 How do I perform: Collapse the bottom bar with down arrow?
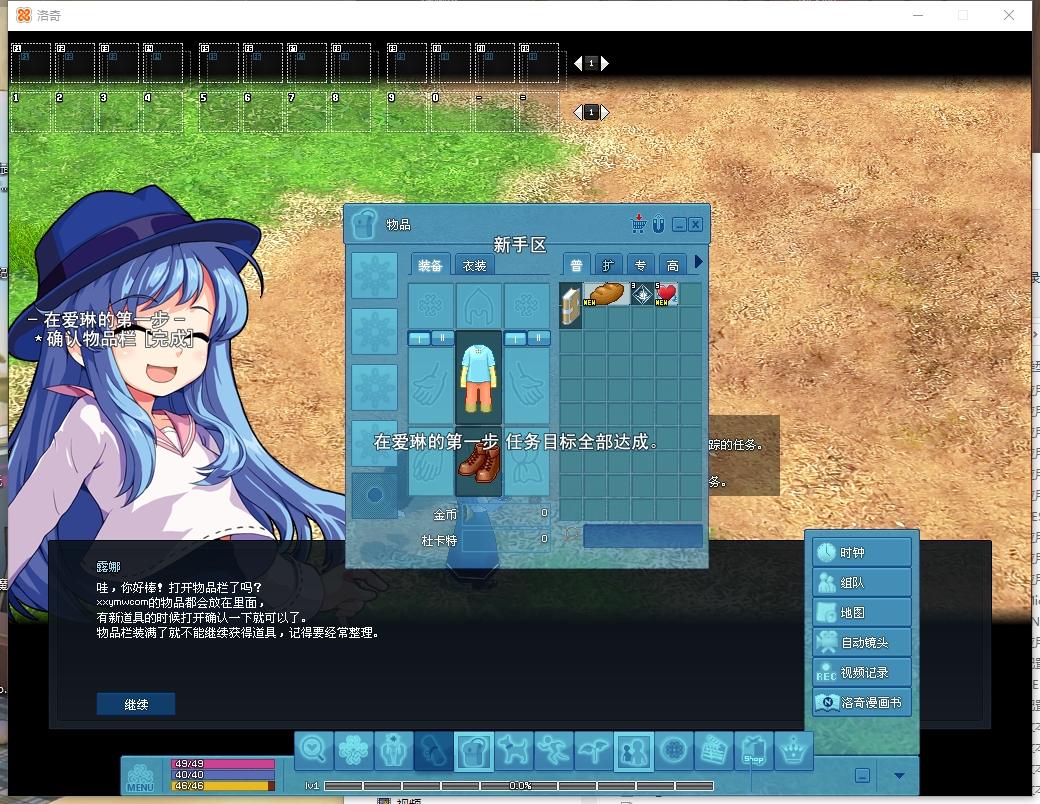[899, 775]
